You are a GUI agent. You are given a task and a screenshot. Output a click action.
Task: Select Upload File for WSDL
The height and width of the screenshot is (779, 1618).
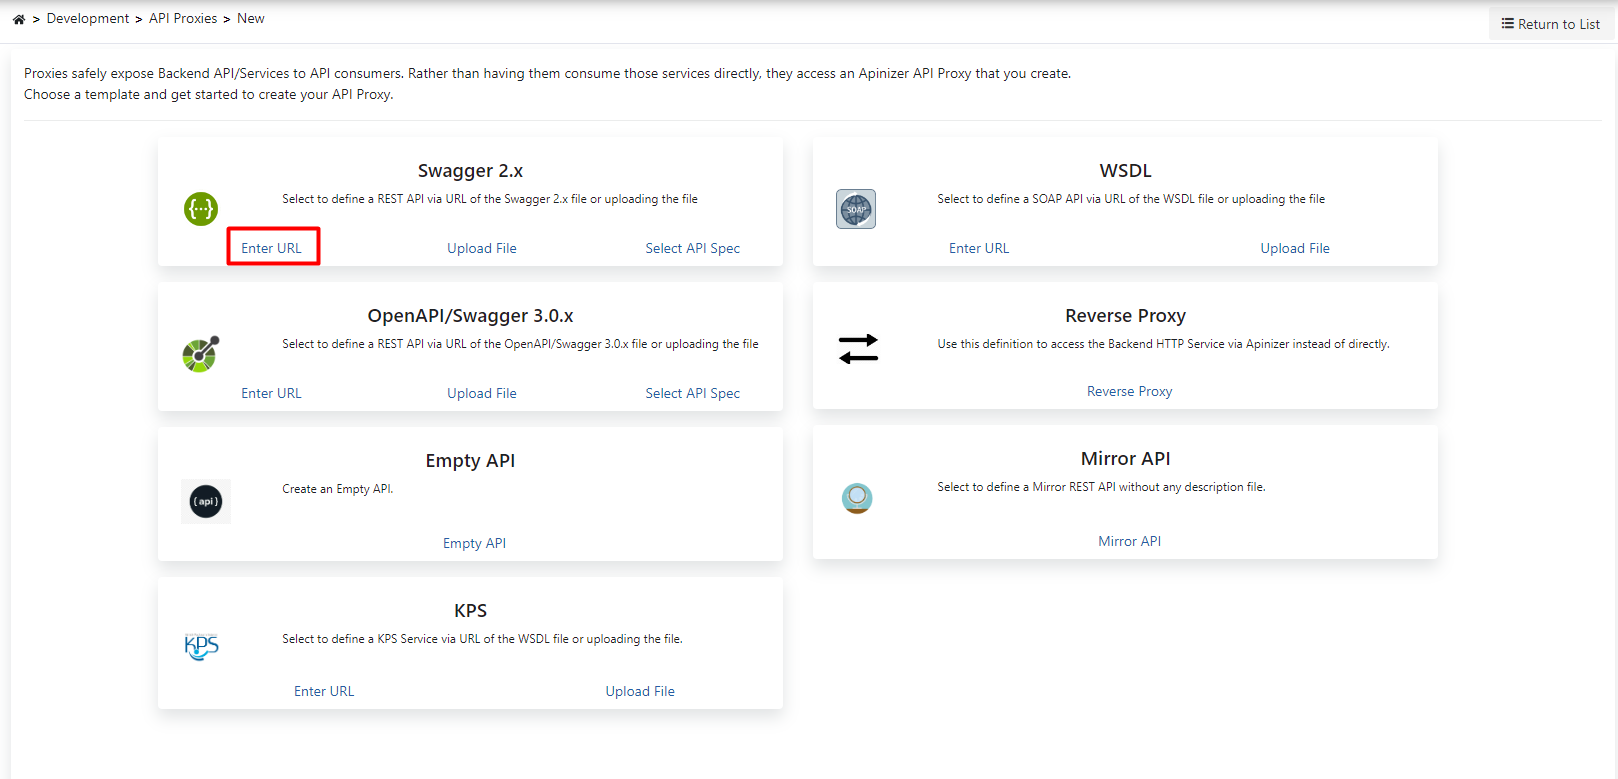[x=1295, y=248]
